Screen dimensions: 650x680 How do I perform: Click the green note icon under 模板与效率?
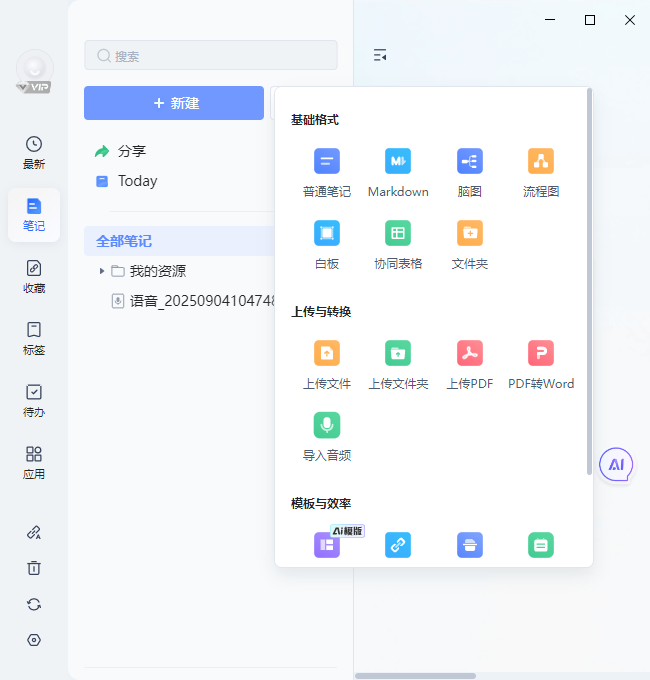coord(541,545)
